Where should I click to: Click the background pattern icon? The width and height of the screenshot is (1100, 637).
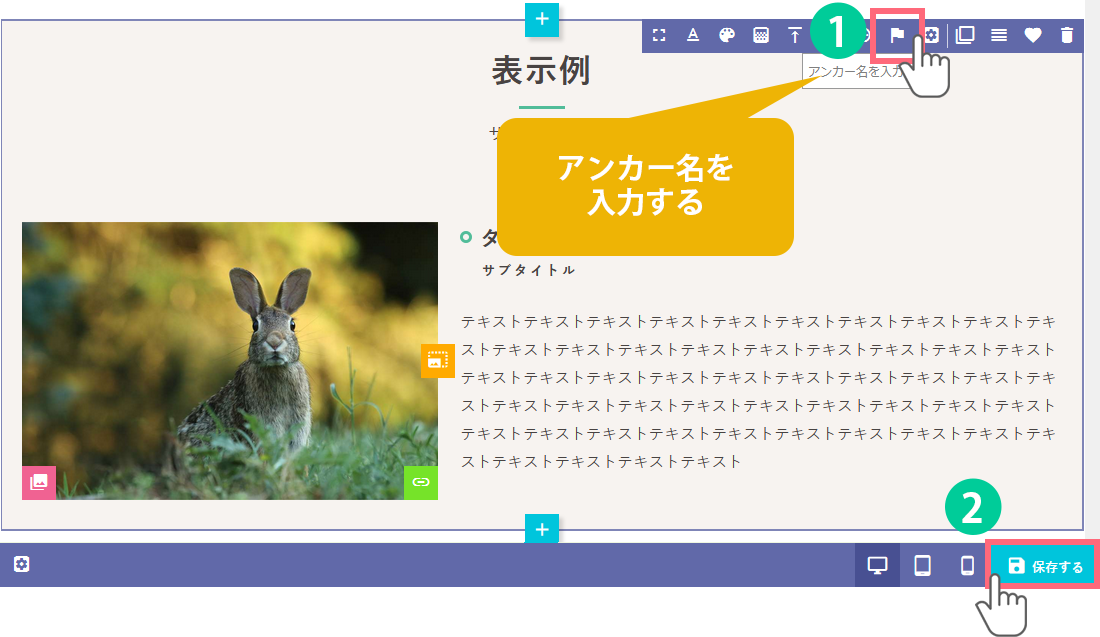pos(761,36)
